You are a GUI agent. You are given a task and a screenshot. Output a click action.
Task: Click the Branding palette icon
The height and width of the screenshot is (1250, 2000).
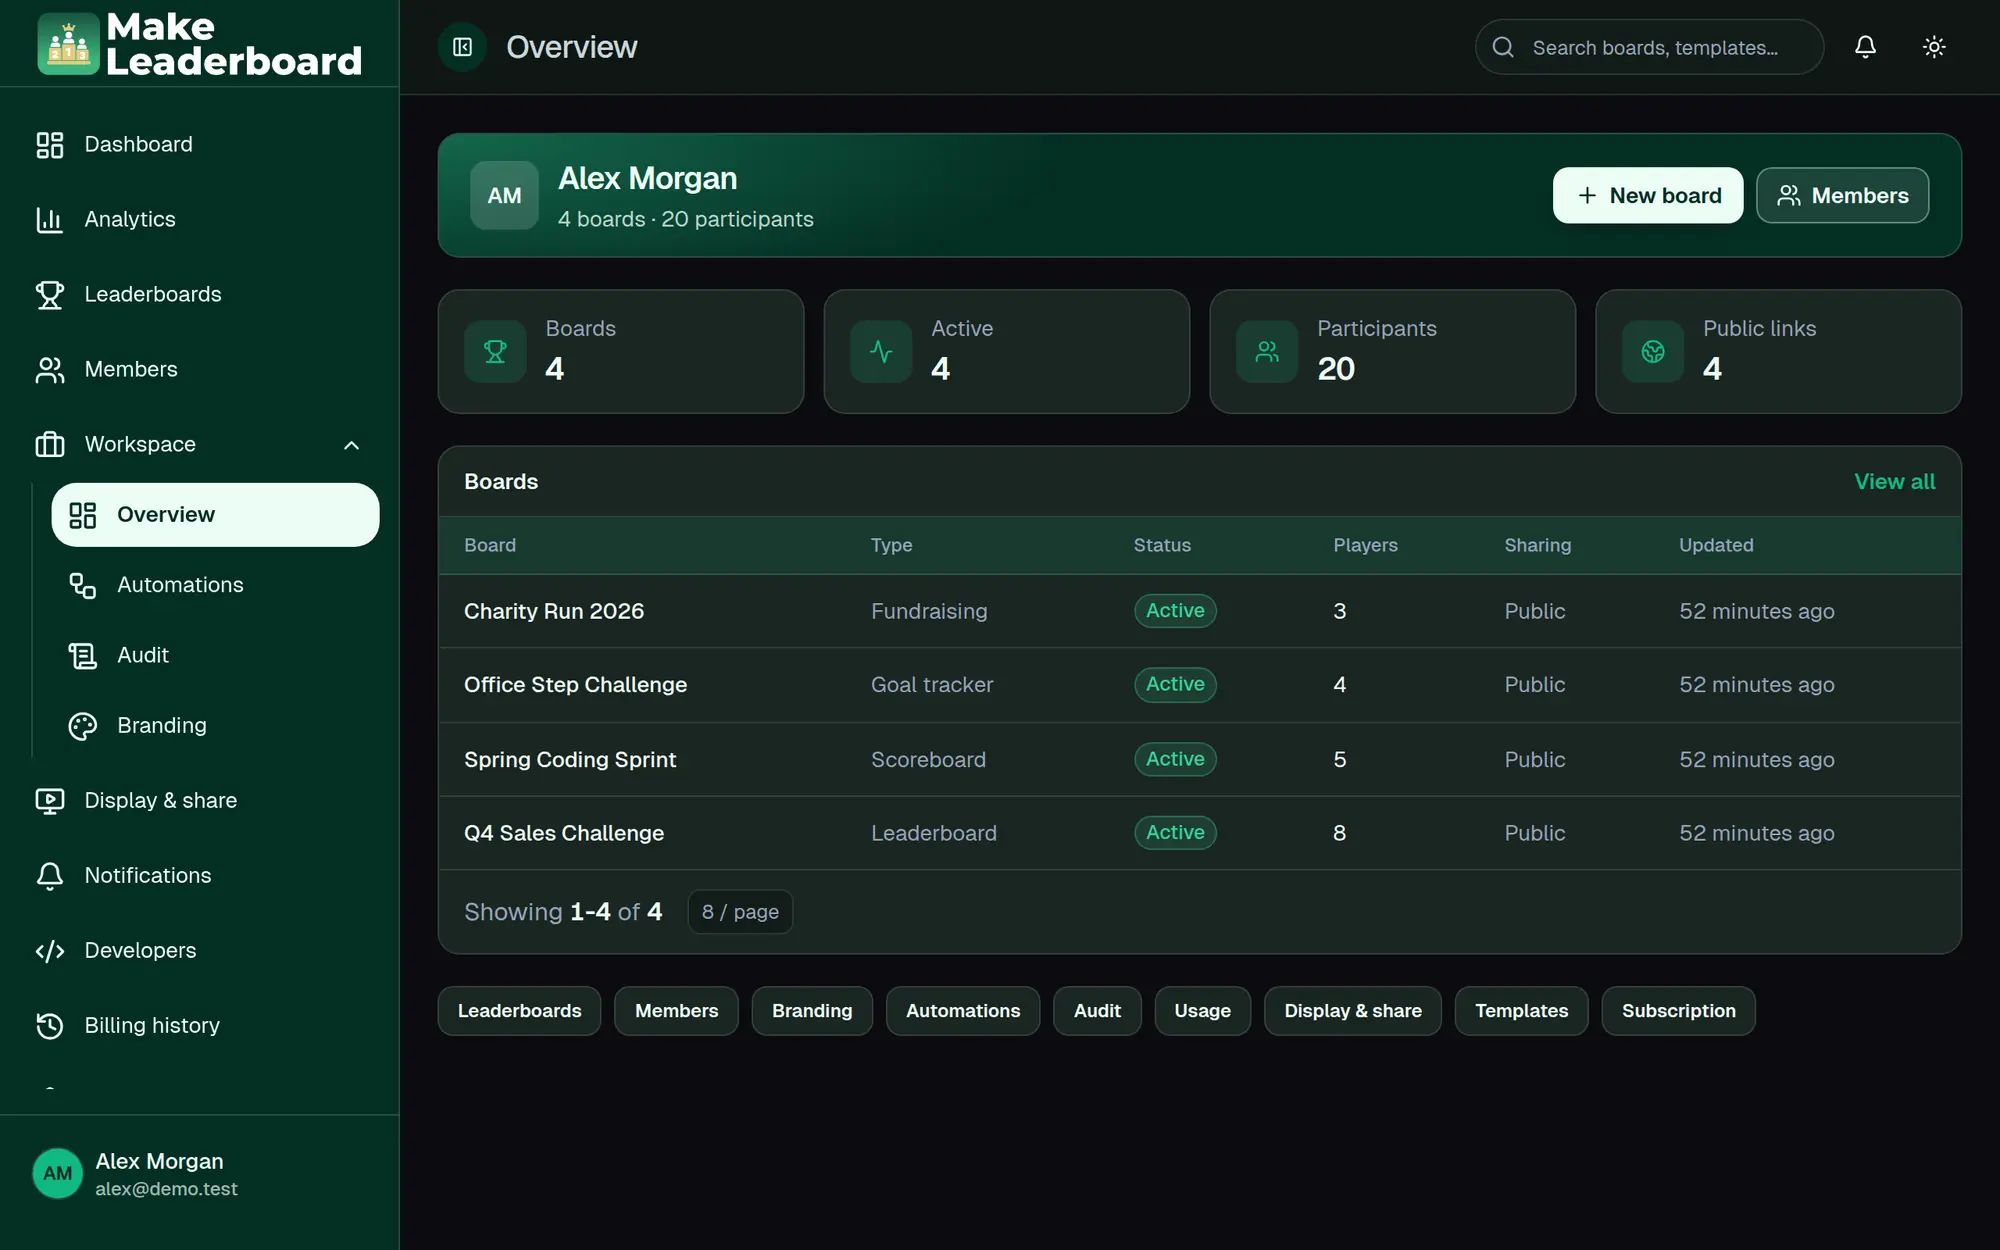(x=83, y=725)
